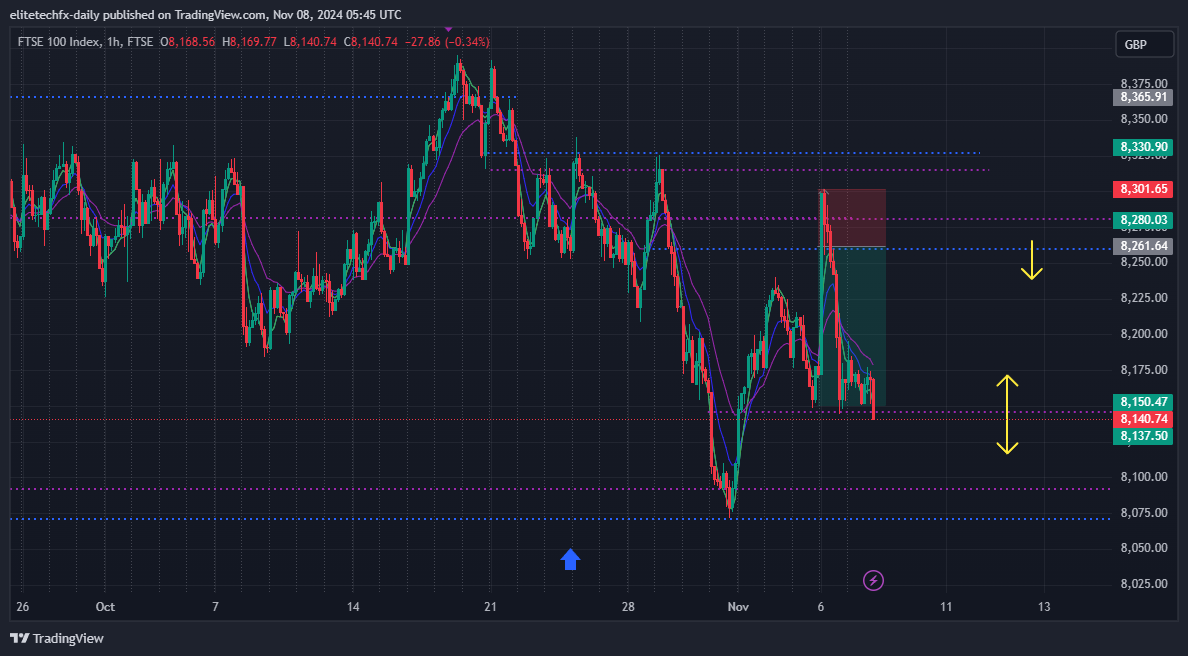Image resolution: width=1188 pixels, height=656 pixels.
Task: Click the 8,137.50 green price label
Action: click(x=1143, y=436)
